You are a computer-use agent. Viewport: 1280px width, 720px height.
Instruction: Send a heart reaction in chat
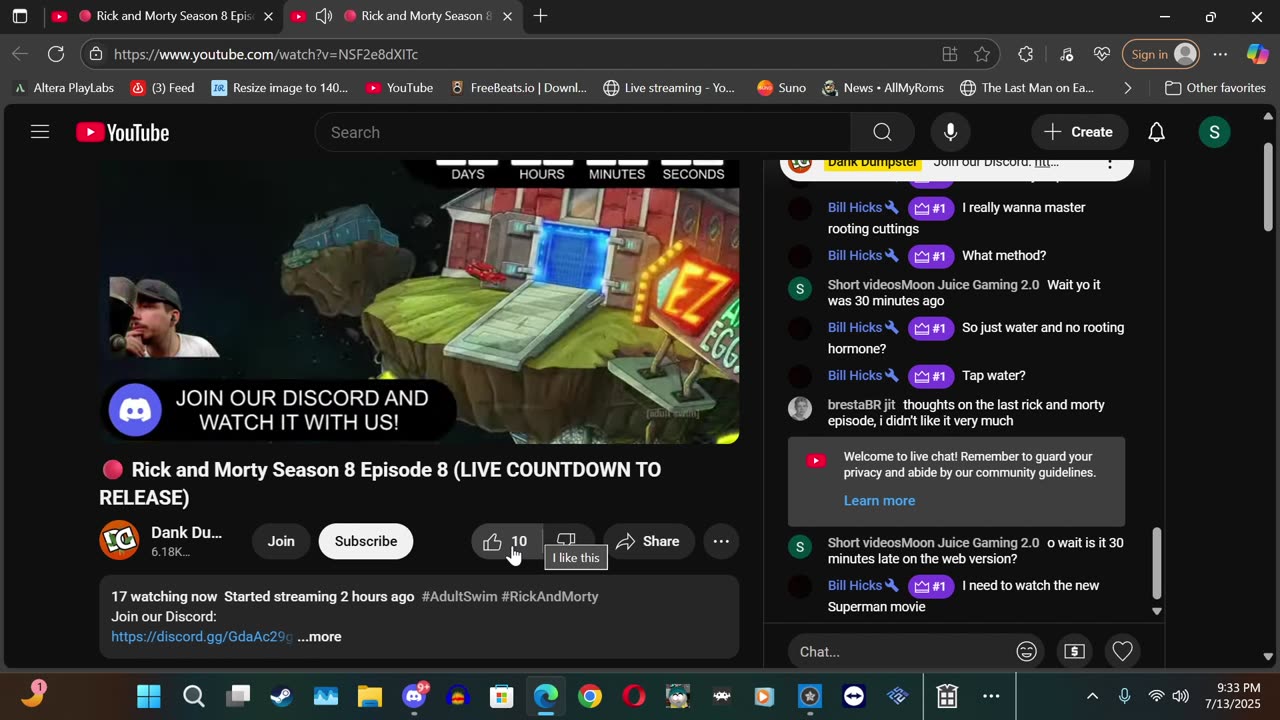coord(1122,652)
